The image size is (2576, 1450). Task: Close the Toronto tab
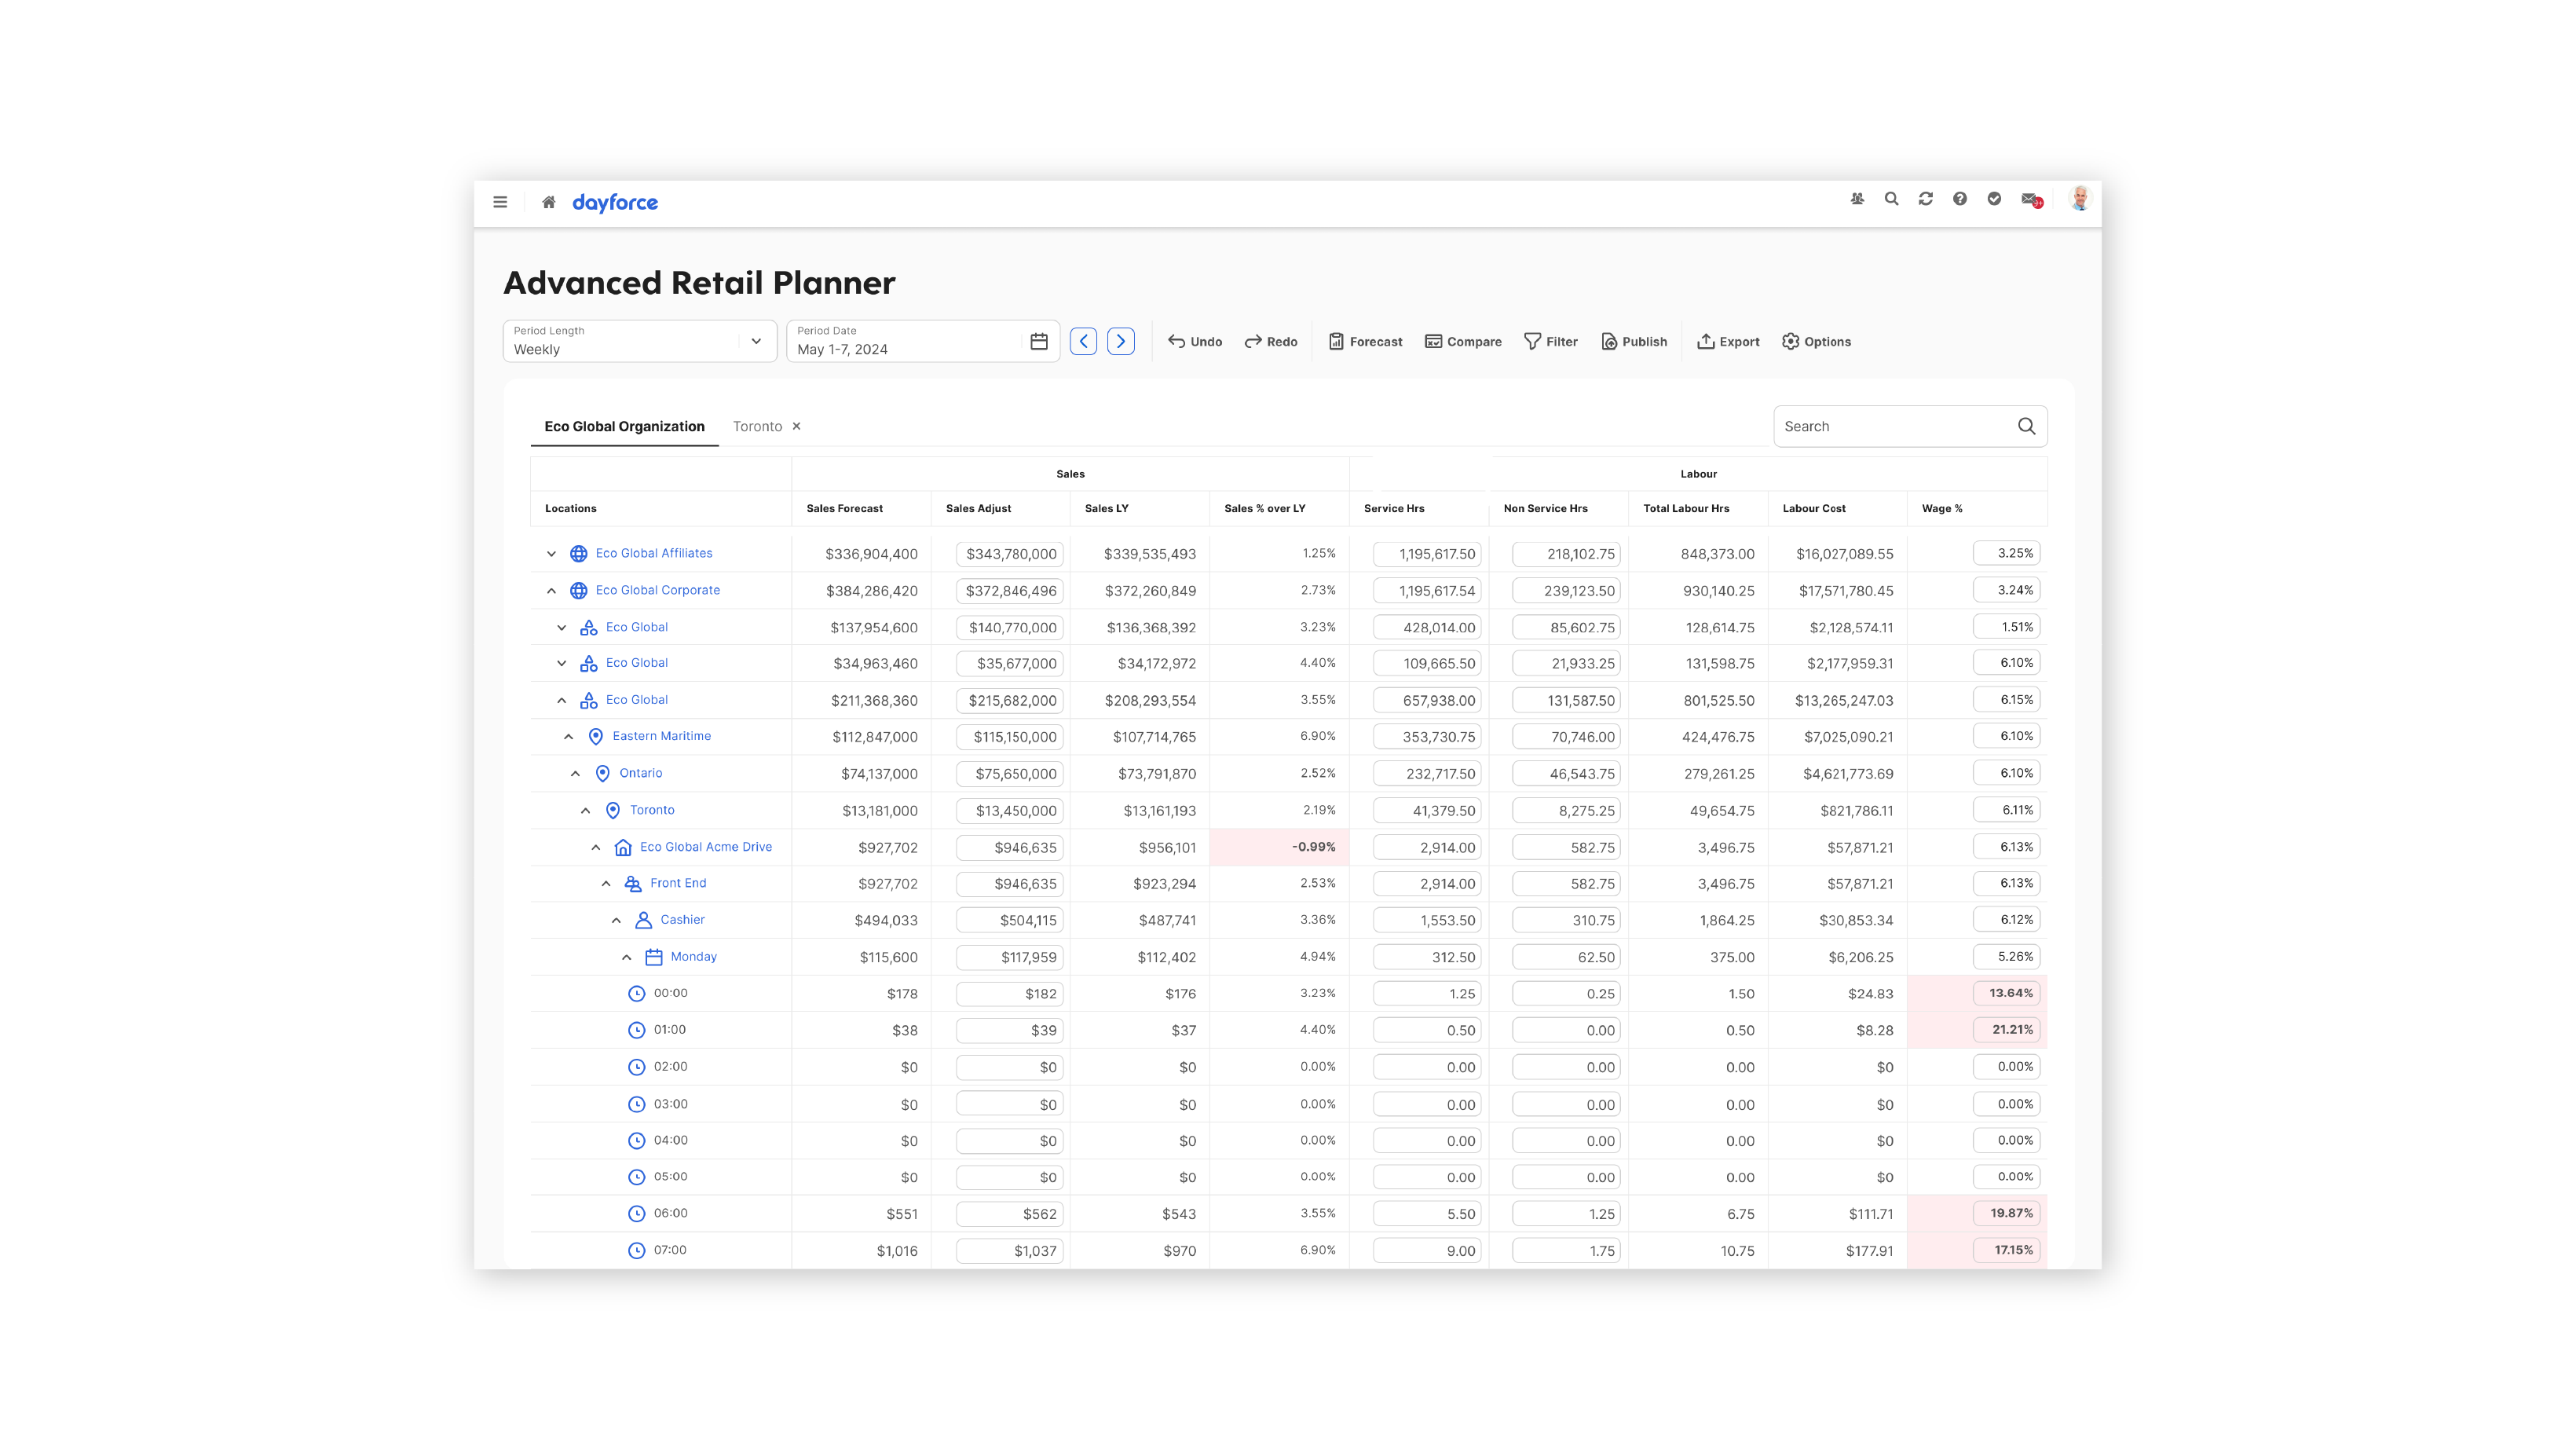click(796, 426)
